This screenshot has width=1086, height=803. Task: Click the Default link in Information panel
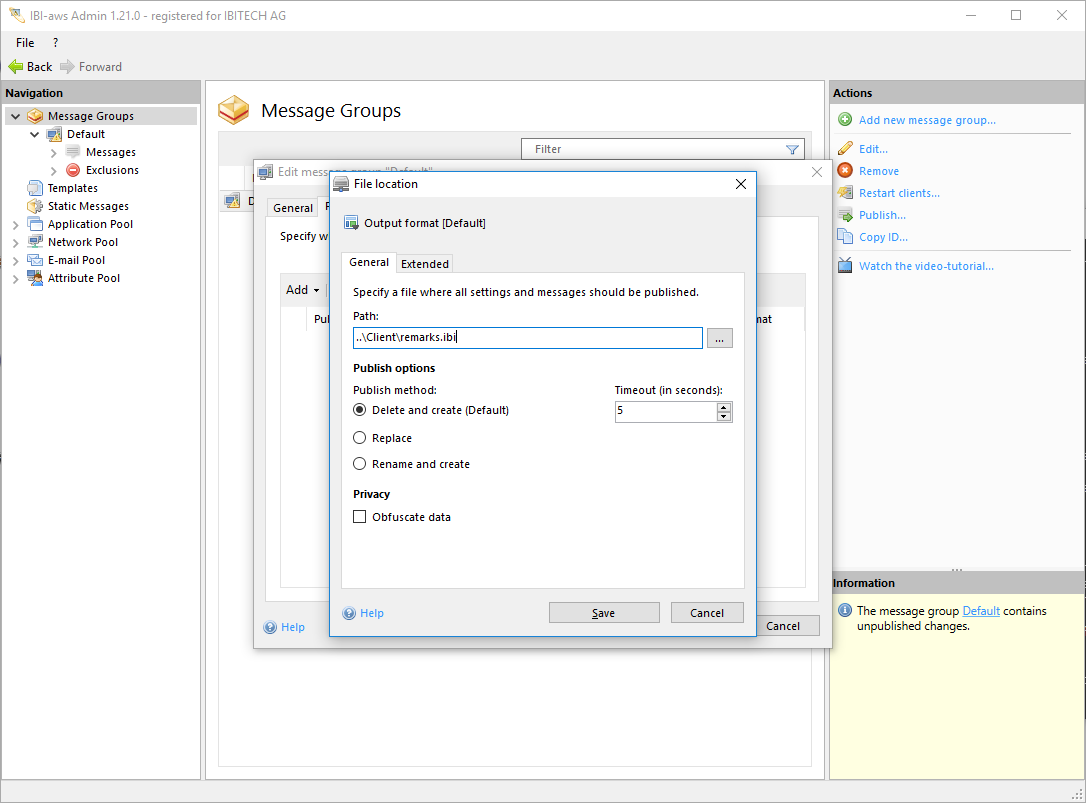(x=980, y=611)
